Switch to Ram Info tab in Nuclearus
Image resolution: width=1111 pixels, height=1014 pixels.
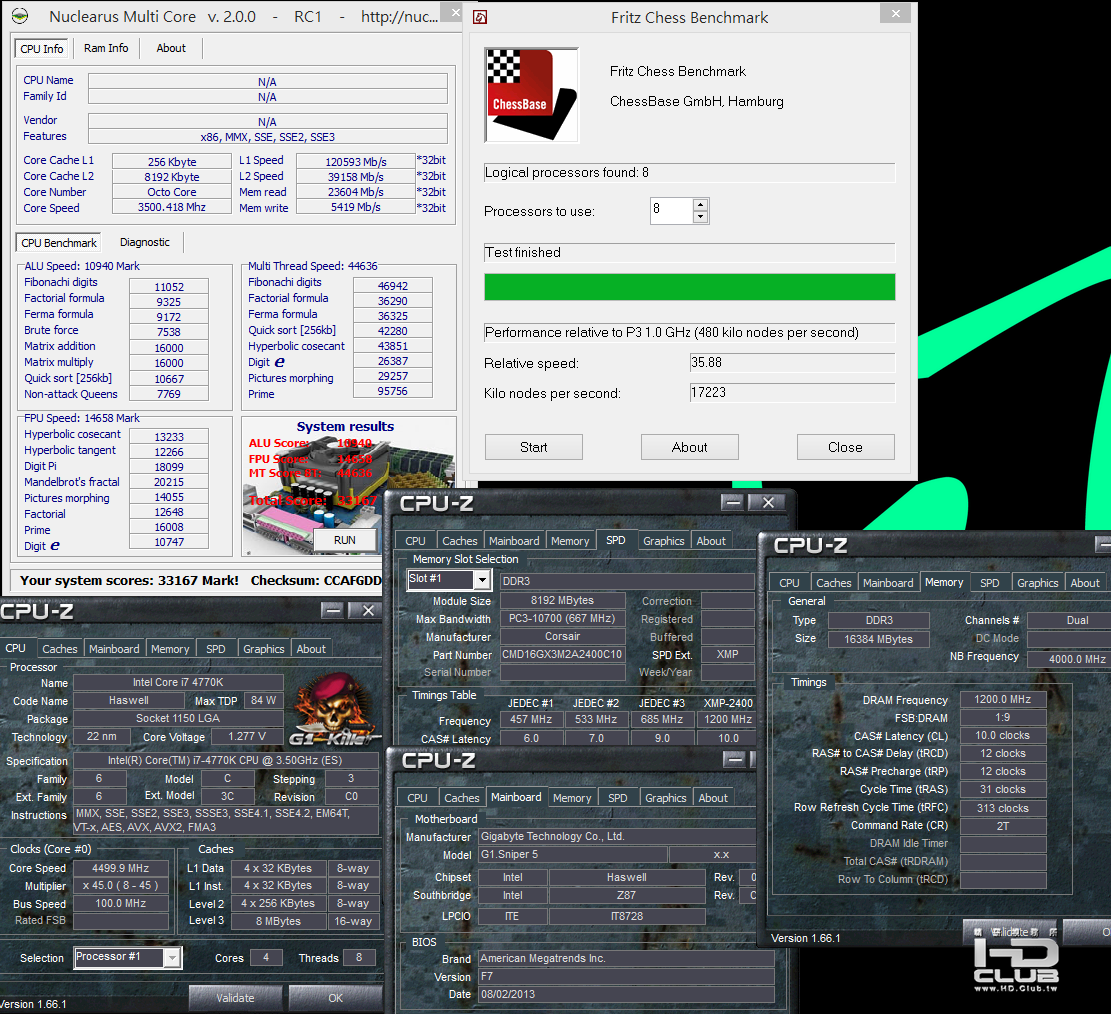(106, 48)
